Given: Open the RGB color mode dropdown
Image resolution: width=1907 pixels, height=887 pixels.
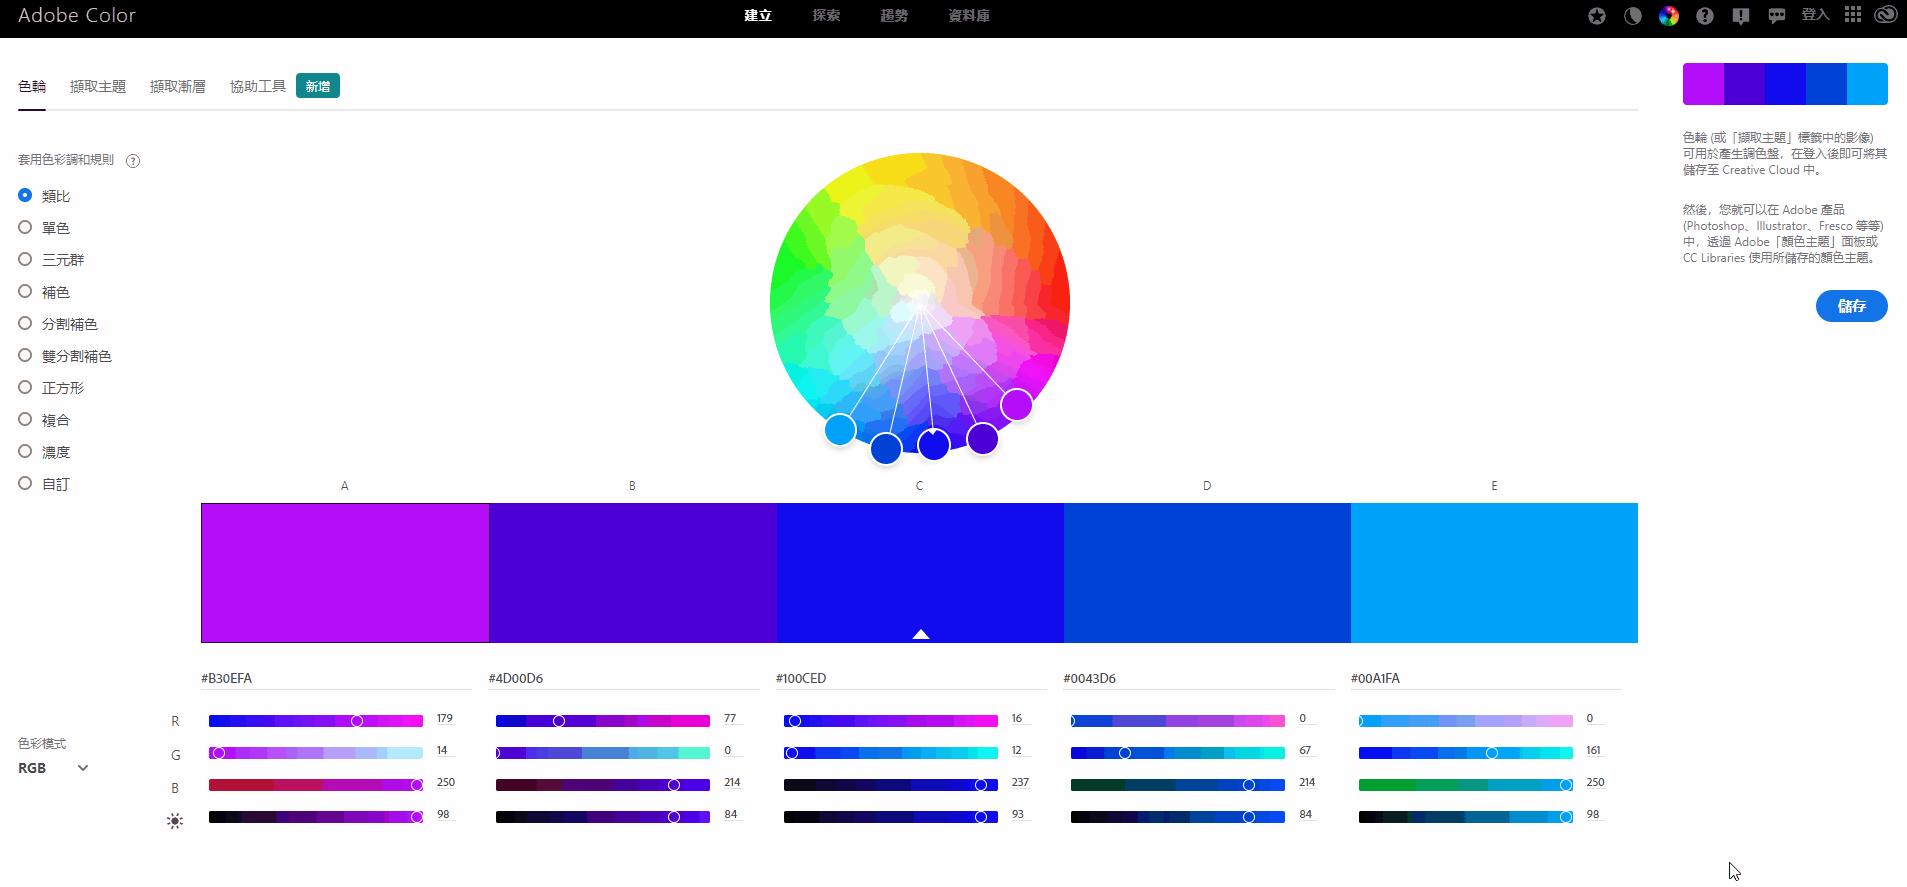Looking at the screenshot, I should [x=54, y=768].
